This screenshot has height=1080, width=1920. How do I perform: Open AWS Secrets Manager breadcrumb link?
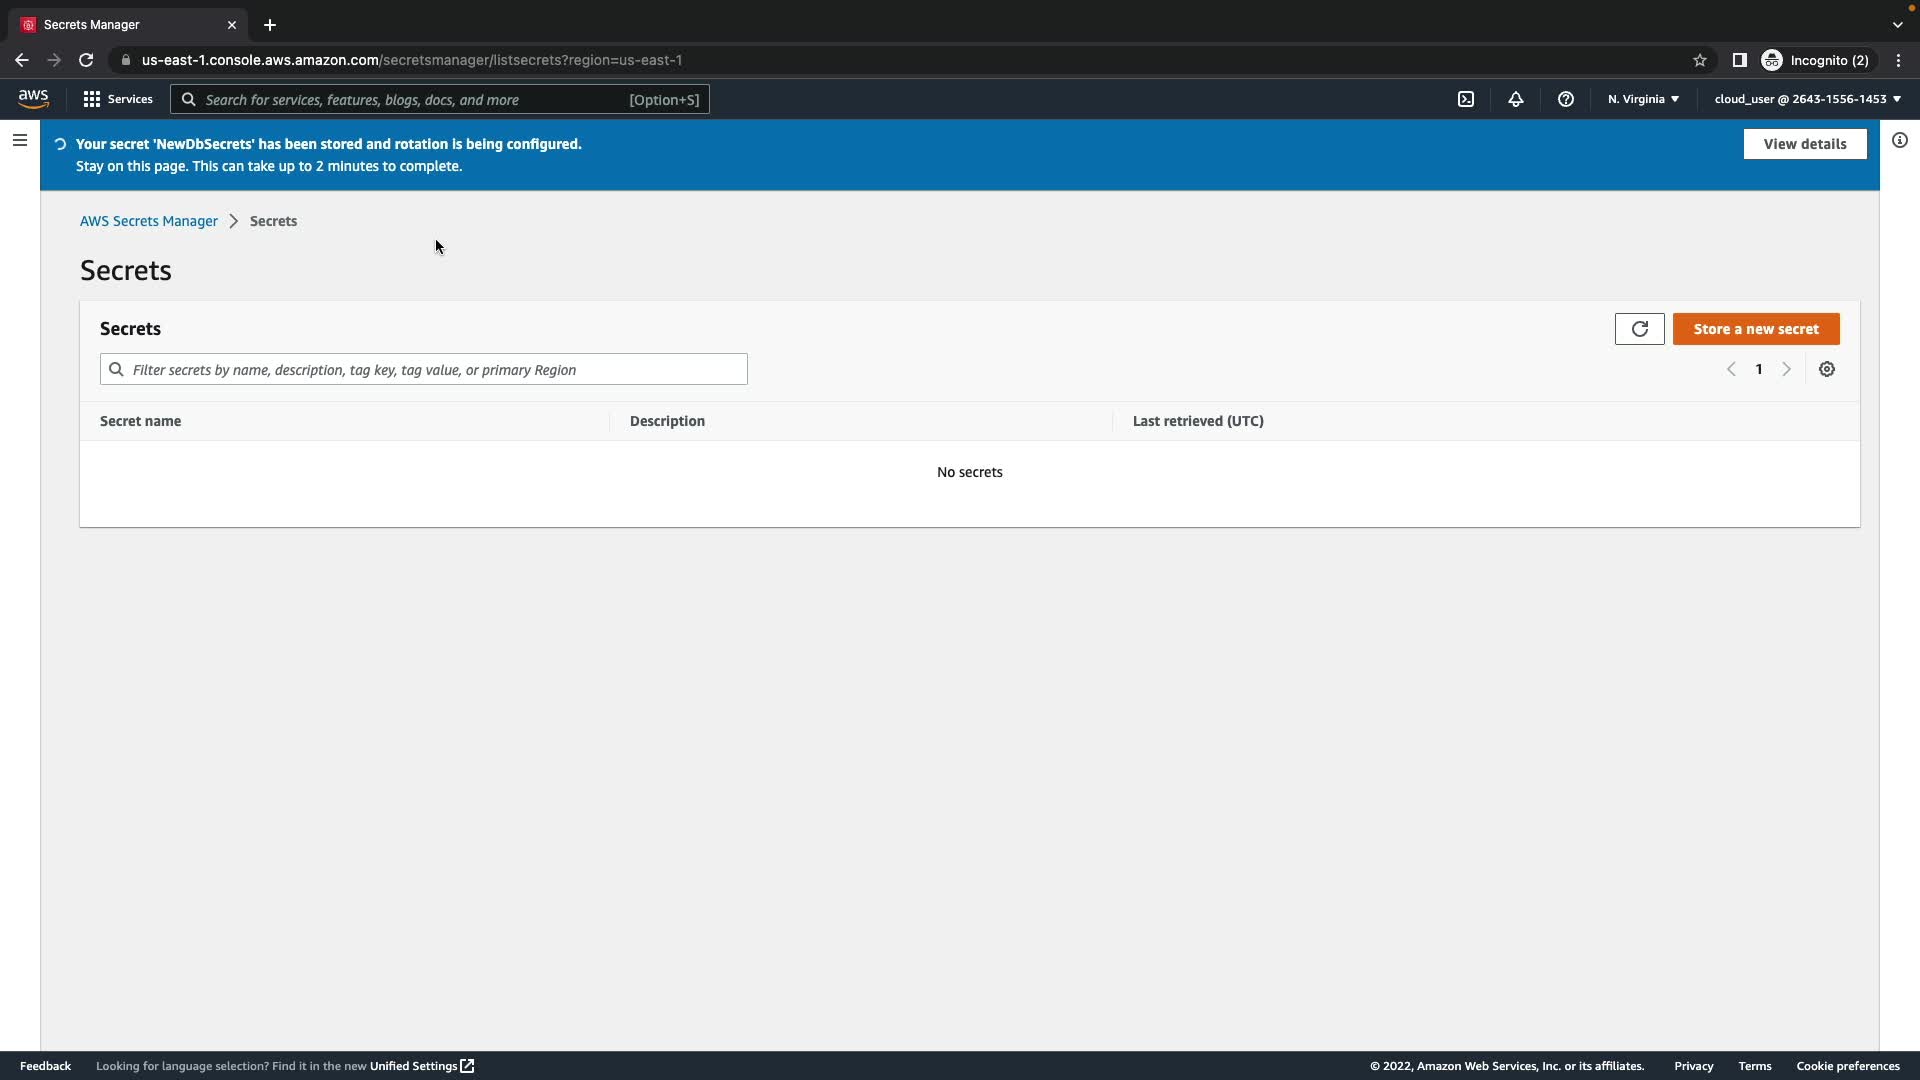(149, 221)
